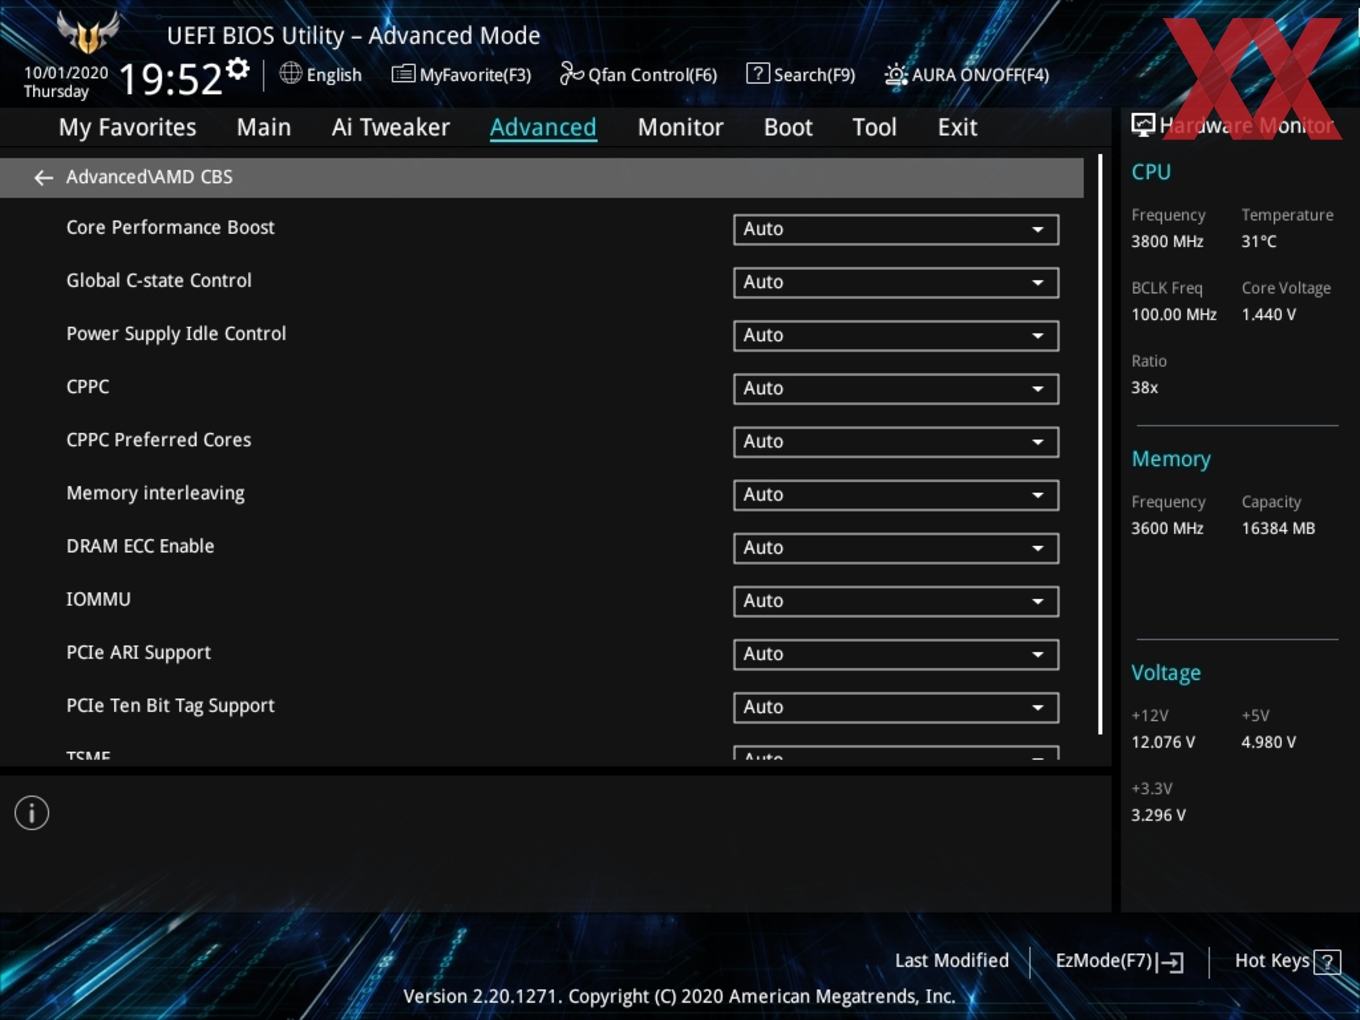Click the 19:52 clock time
This screenshot has height=1020, width=1360.
170,79
